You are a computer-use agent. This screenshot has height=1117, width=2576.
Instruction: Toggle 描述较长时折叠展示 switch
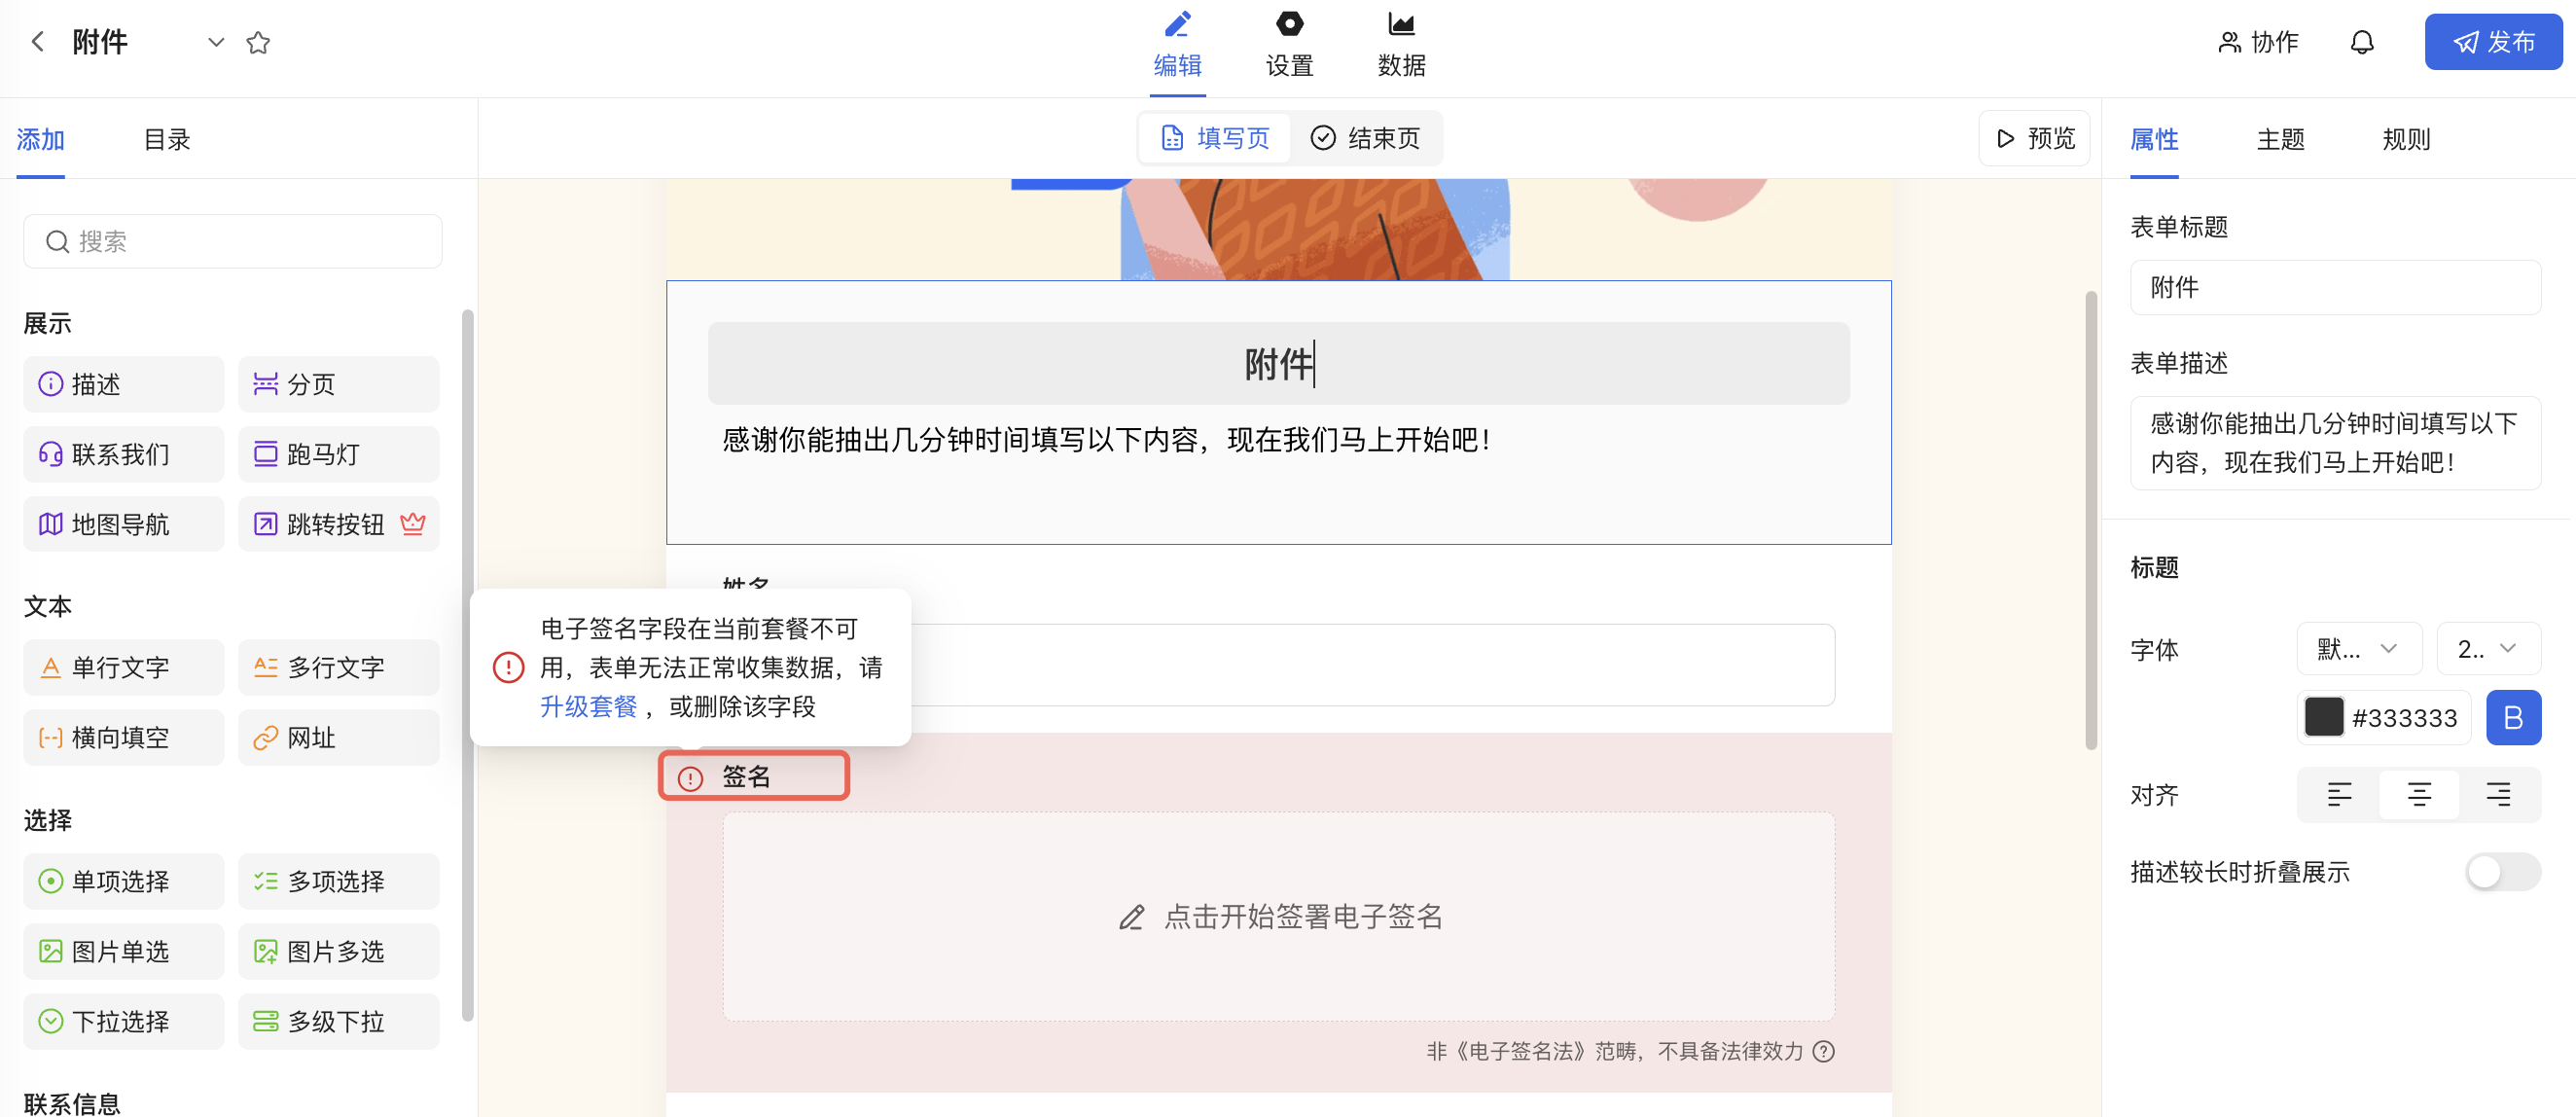pyautogui.click(x=2502, y=872)
